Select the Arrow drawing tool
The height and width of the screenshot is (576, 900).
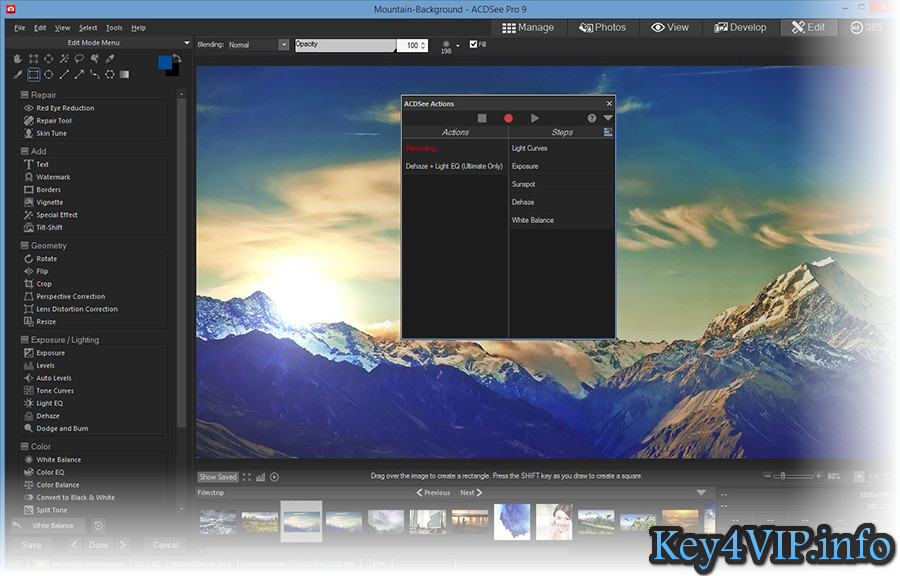[79, 75]
